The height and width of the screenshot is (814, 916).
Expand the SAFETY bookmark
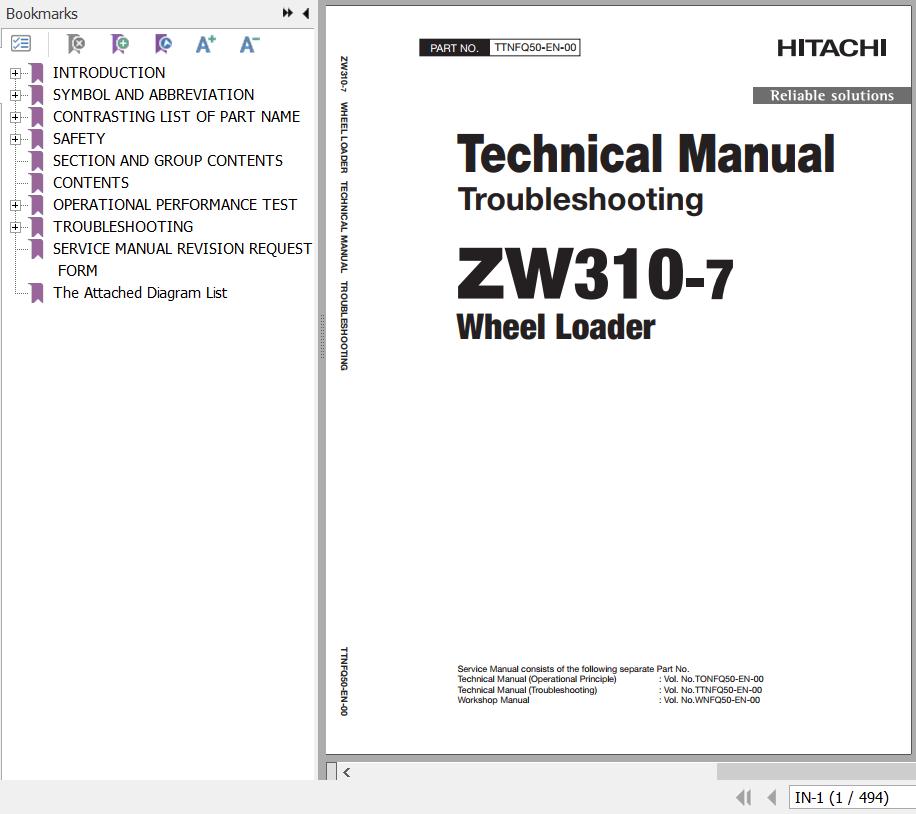15,139
